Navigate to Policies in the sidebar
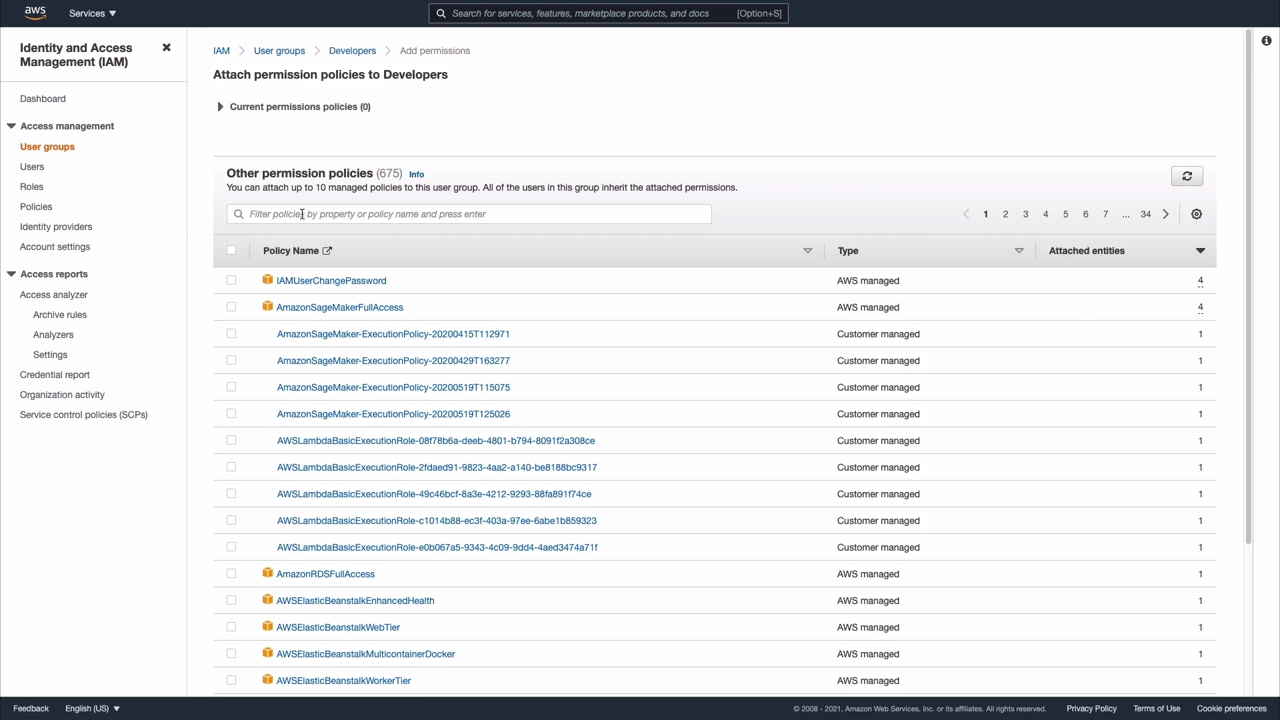Image resolution: width=1280 pixels, height=720 pixels. tap(36, 207)
